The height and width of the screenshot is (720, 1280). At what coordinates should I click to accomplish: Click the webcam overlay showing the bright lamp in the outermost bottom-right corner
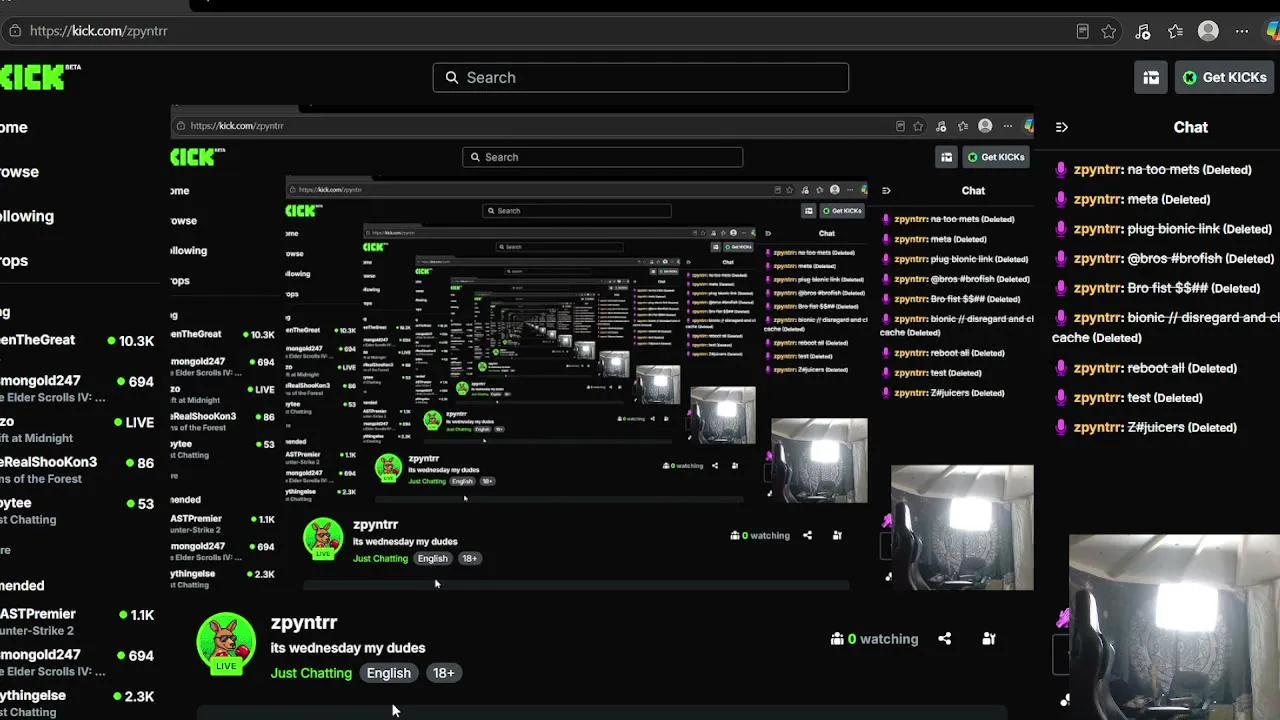(x=1174, y=627)
